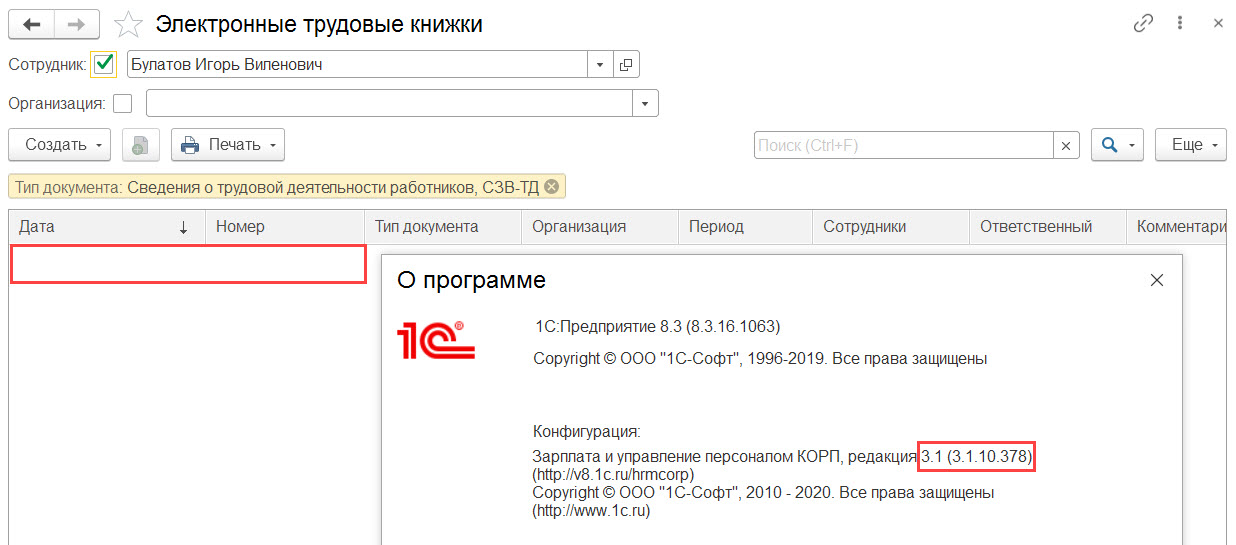Remove the СЗВ-ТД document type filter
Screen dimensions: 1236x545
pyautogui.click(x=552, y=186)
